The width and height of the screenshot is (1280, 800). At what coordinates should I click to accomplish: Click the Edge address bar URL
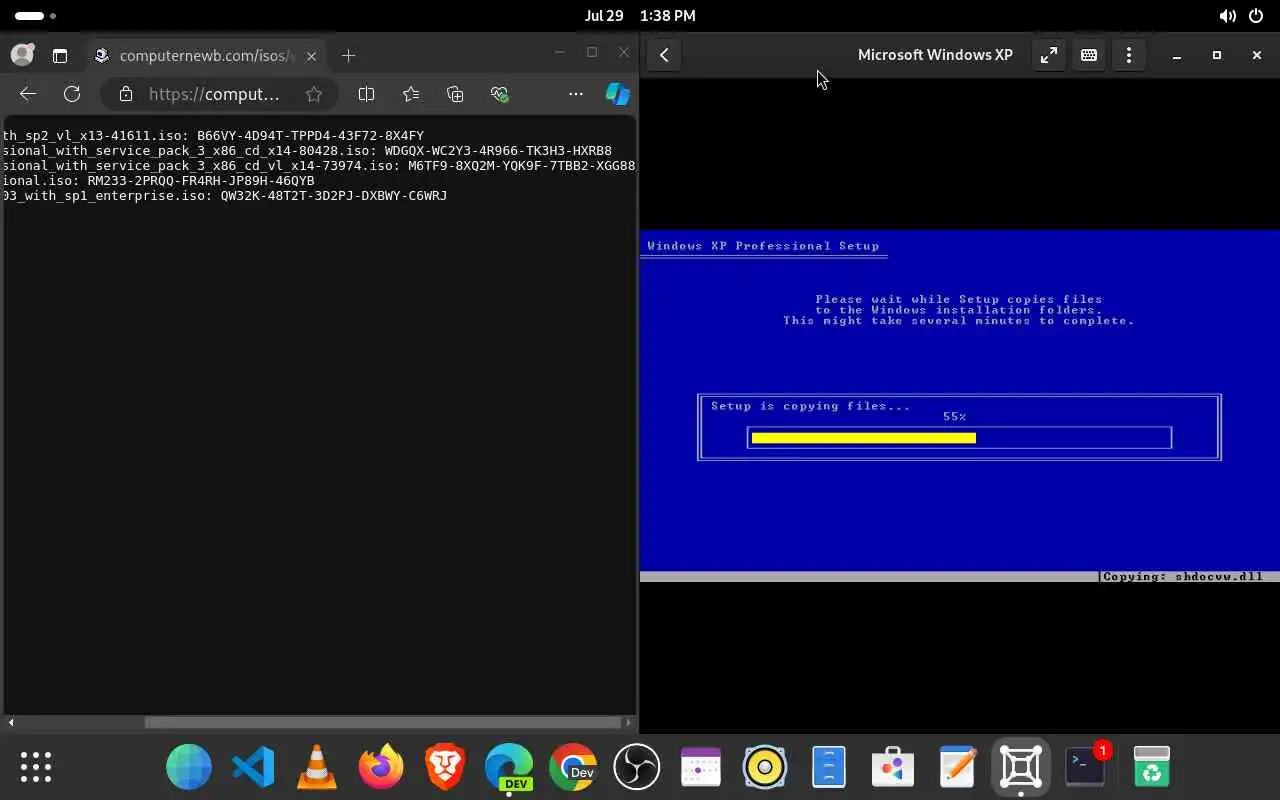click(x=214, y=94)
